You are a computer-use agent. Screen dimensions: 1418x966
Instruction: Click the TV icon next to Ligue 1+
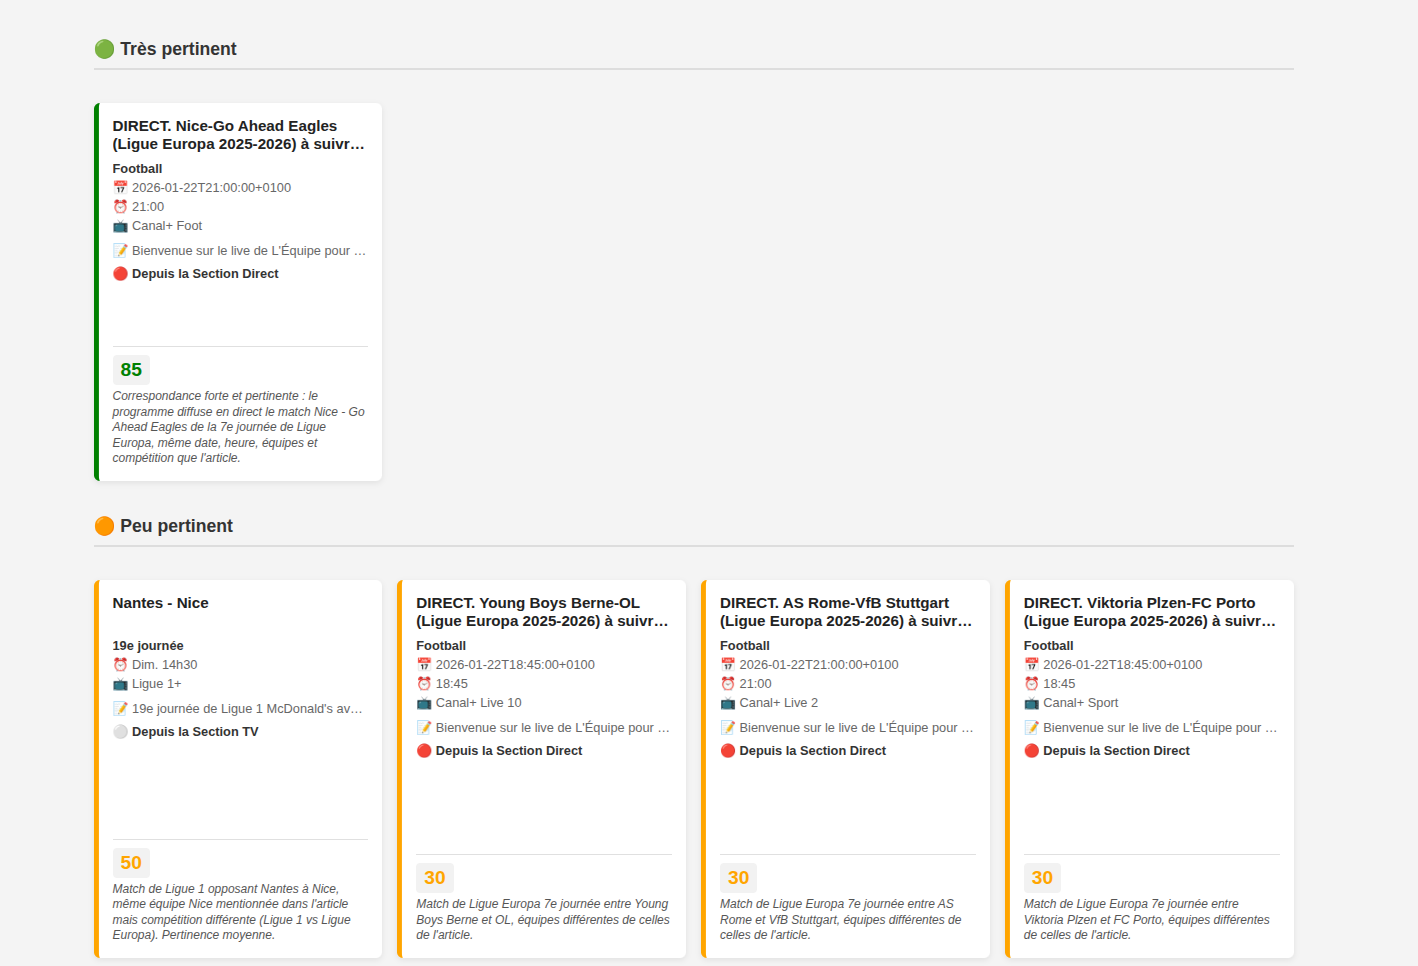tap(120, 684)
